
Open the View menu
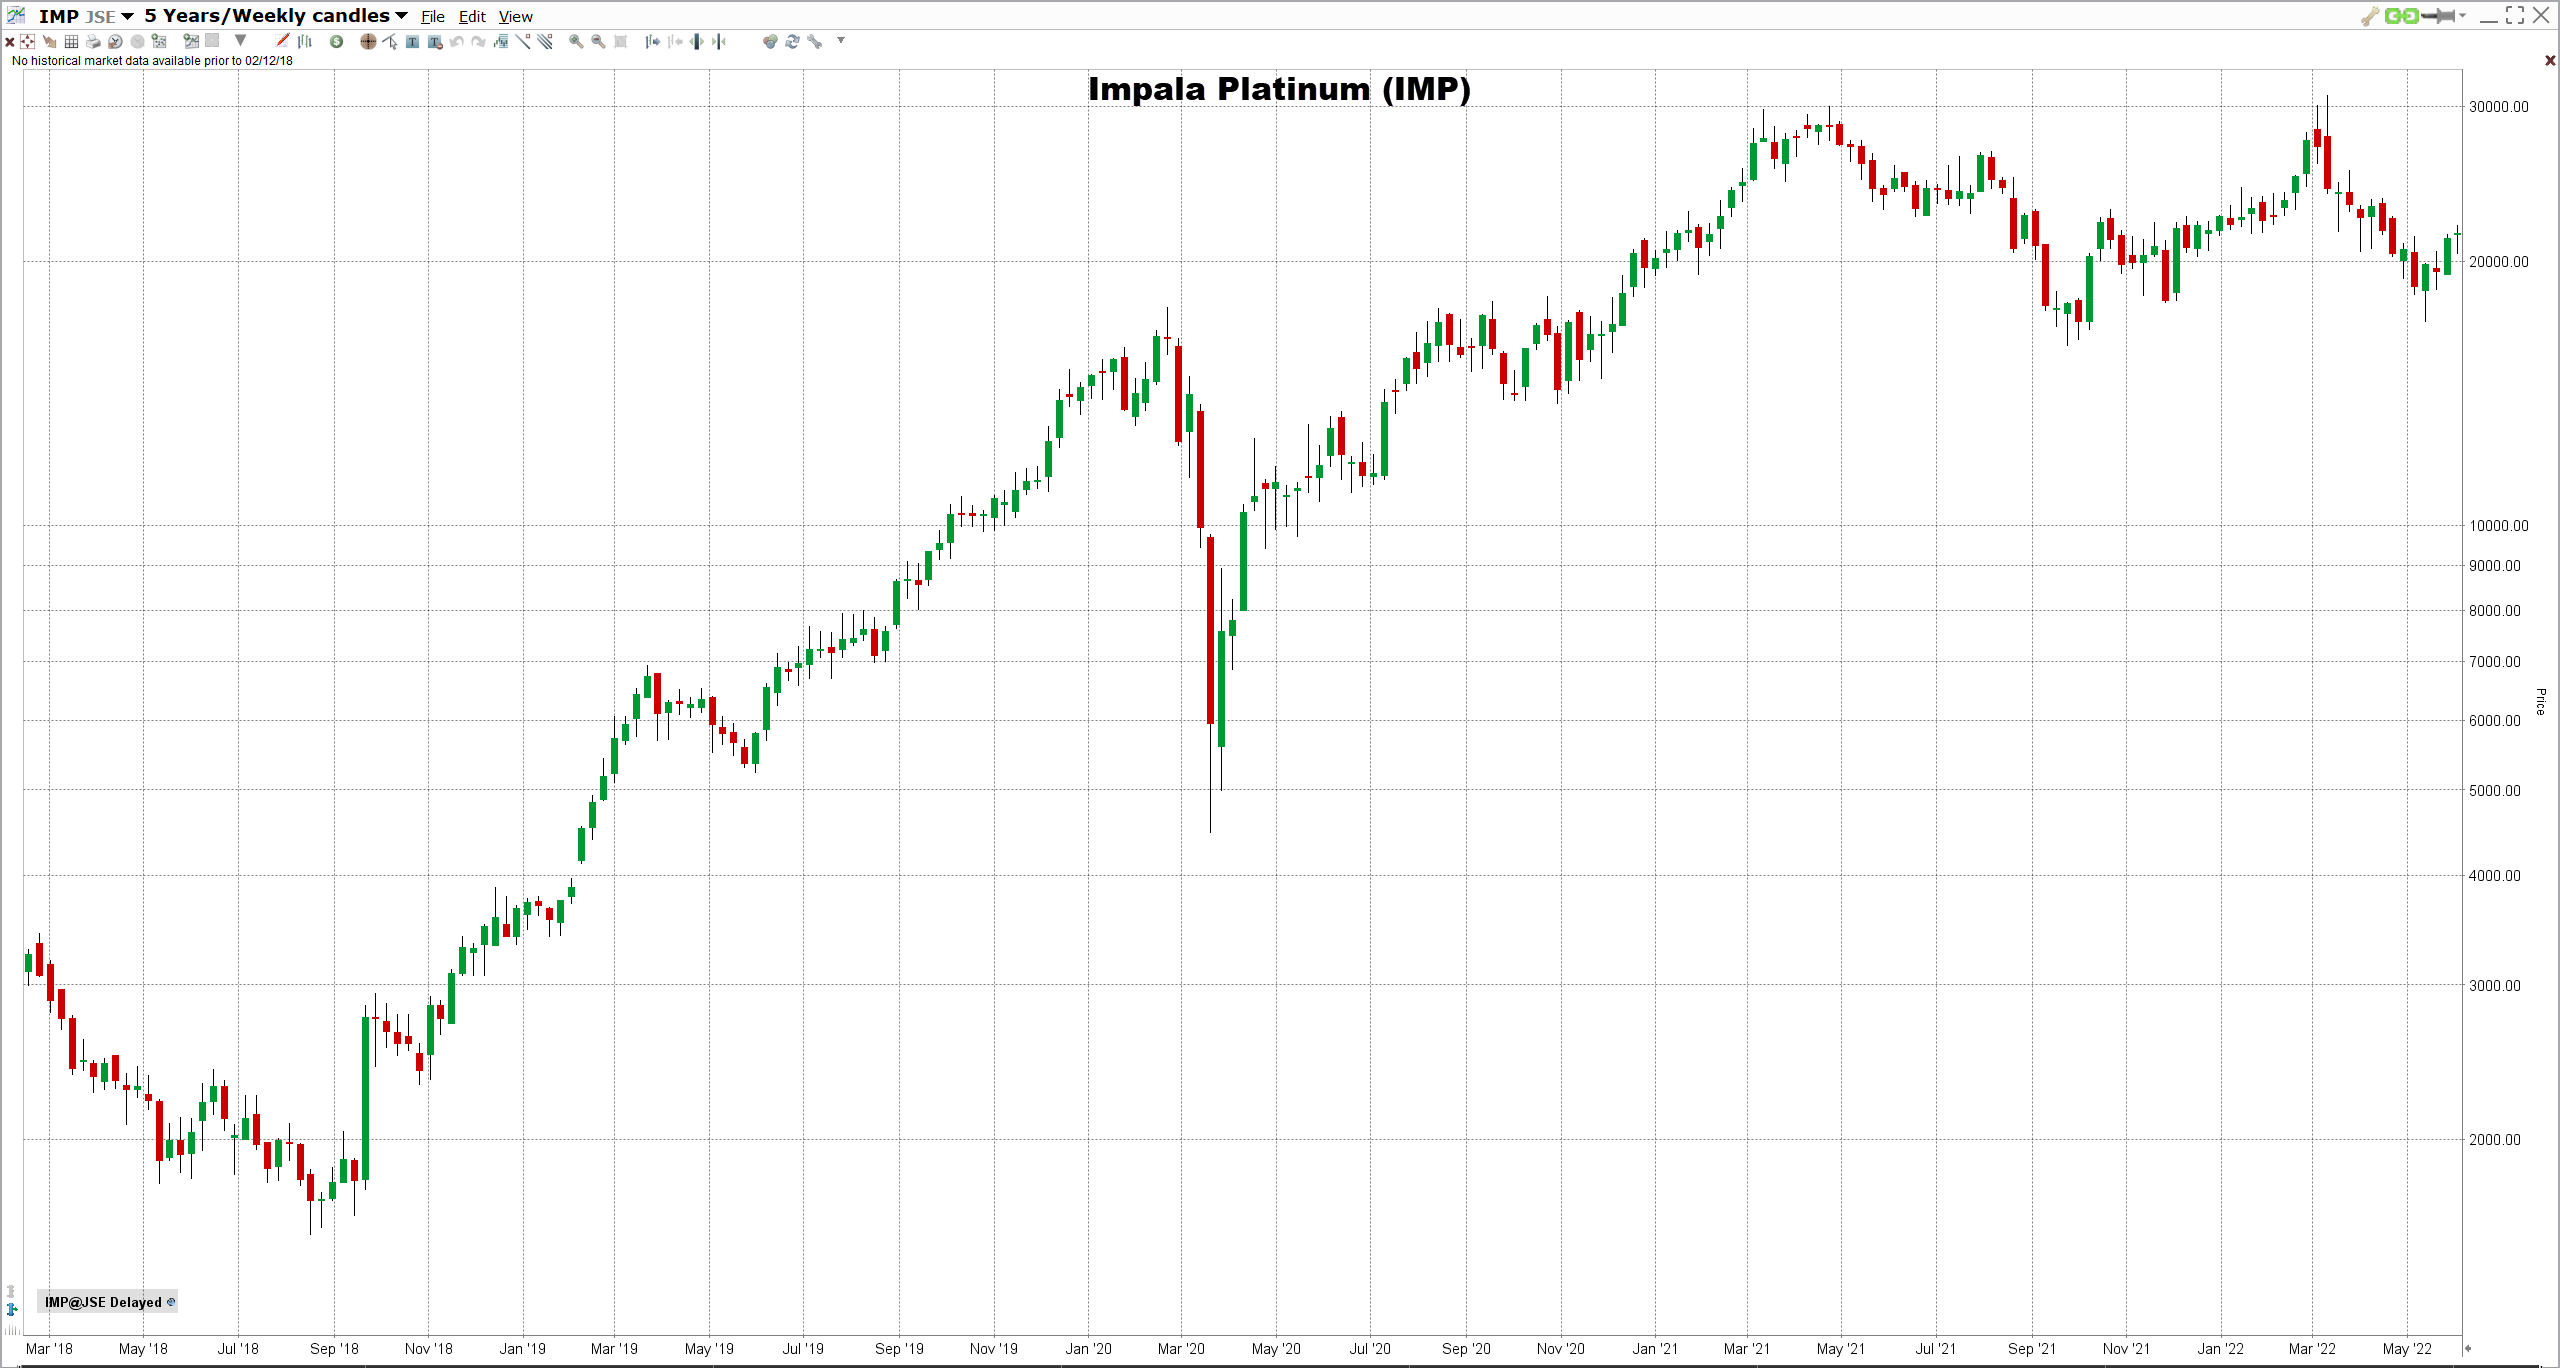pyautogui.click(x=516, y=17)
